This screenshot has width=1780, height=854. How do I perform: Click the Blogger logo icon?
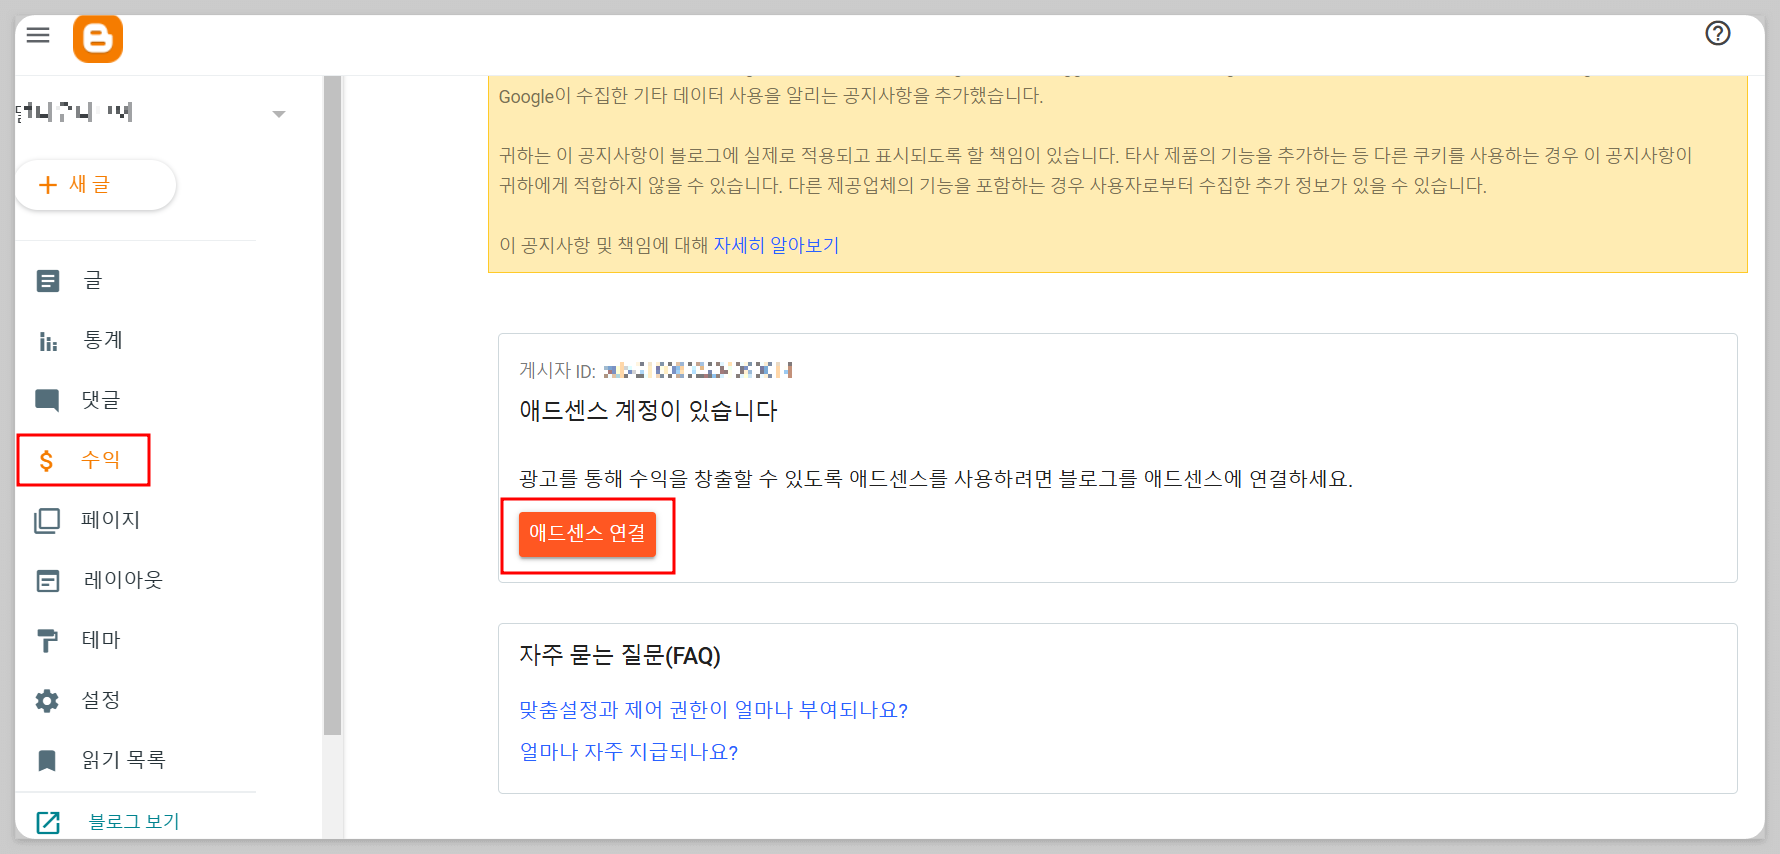click(98, 39)
